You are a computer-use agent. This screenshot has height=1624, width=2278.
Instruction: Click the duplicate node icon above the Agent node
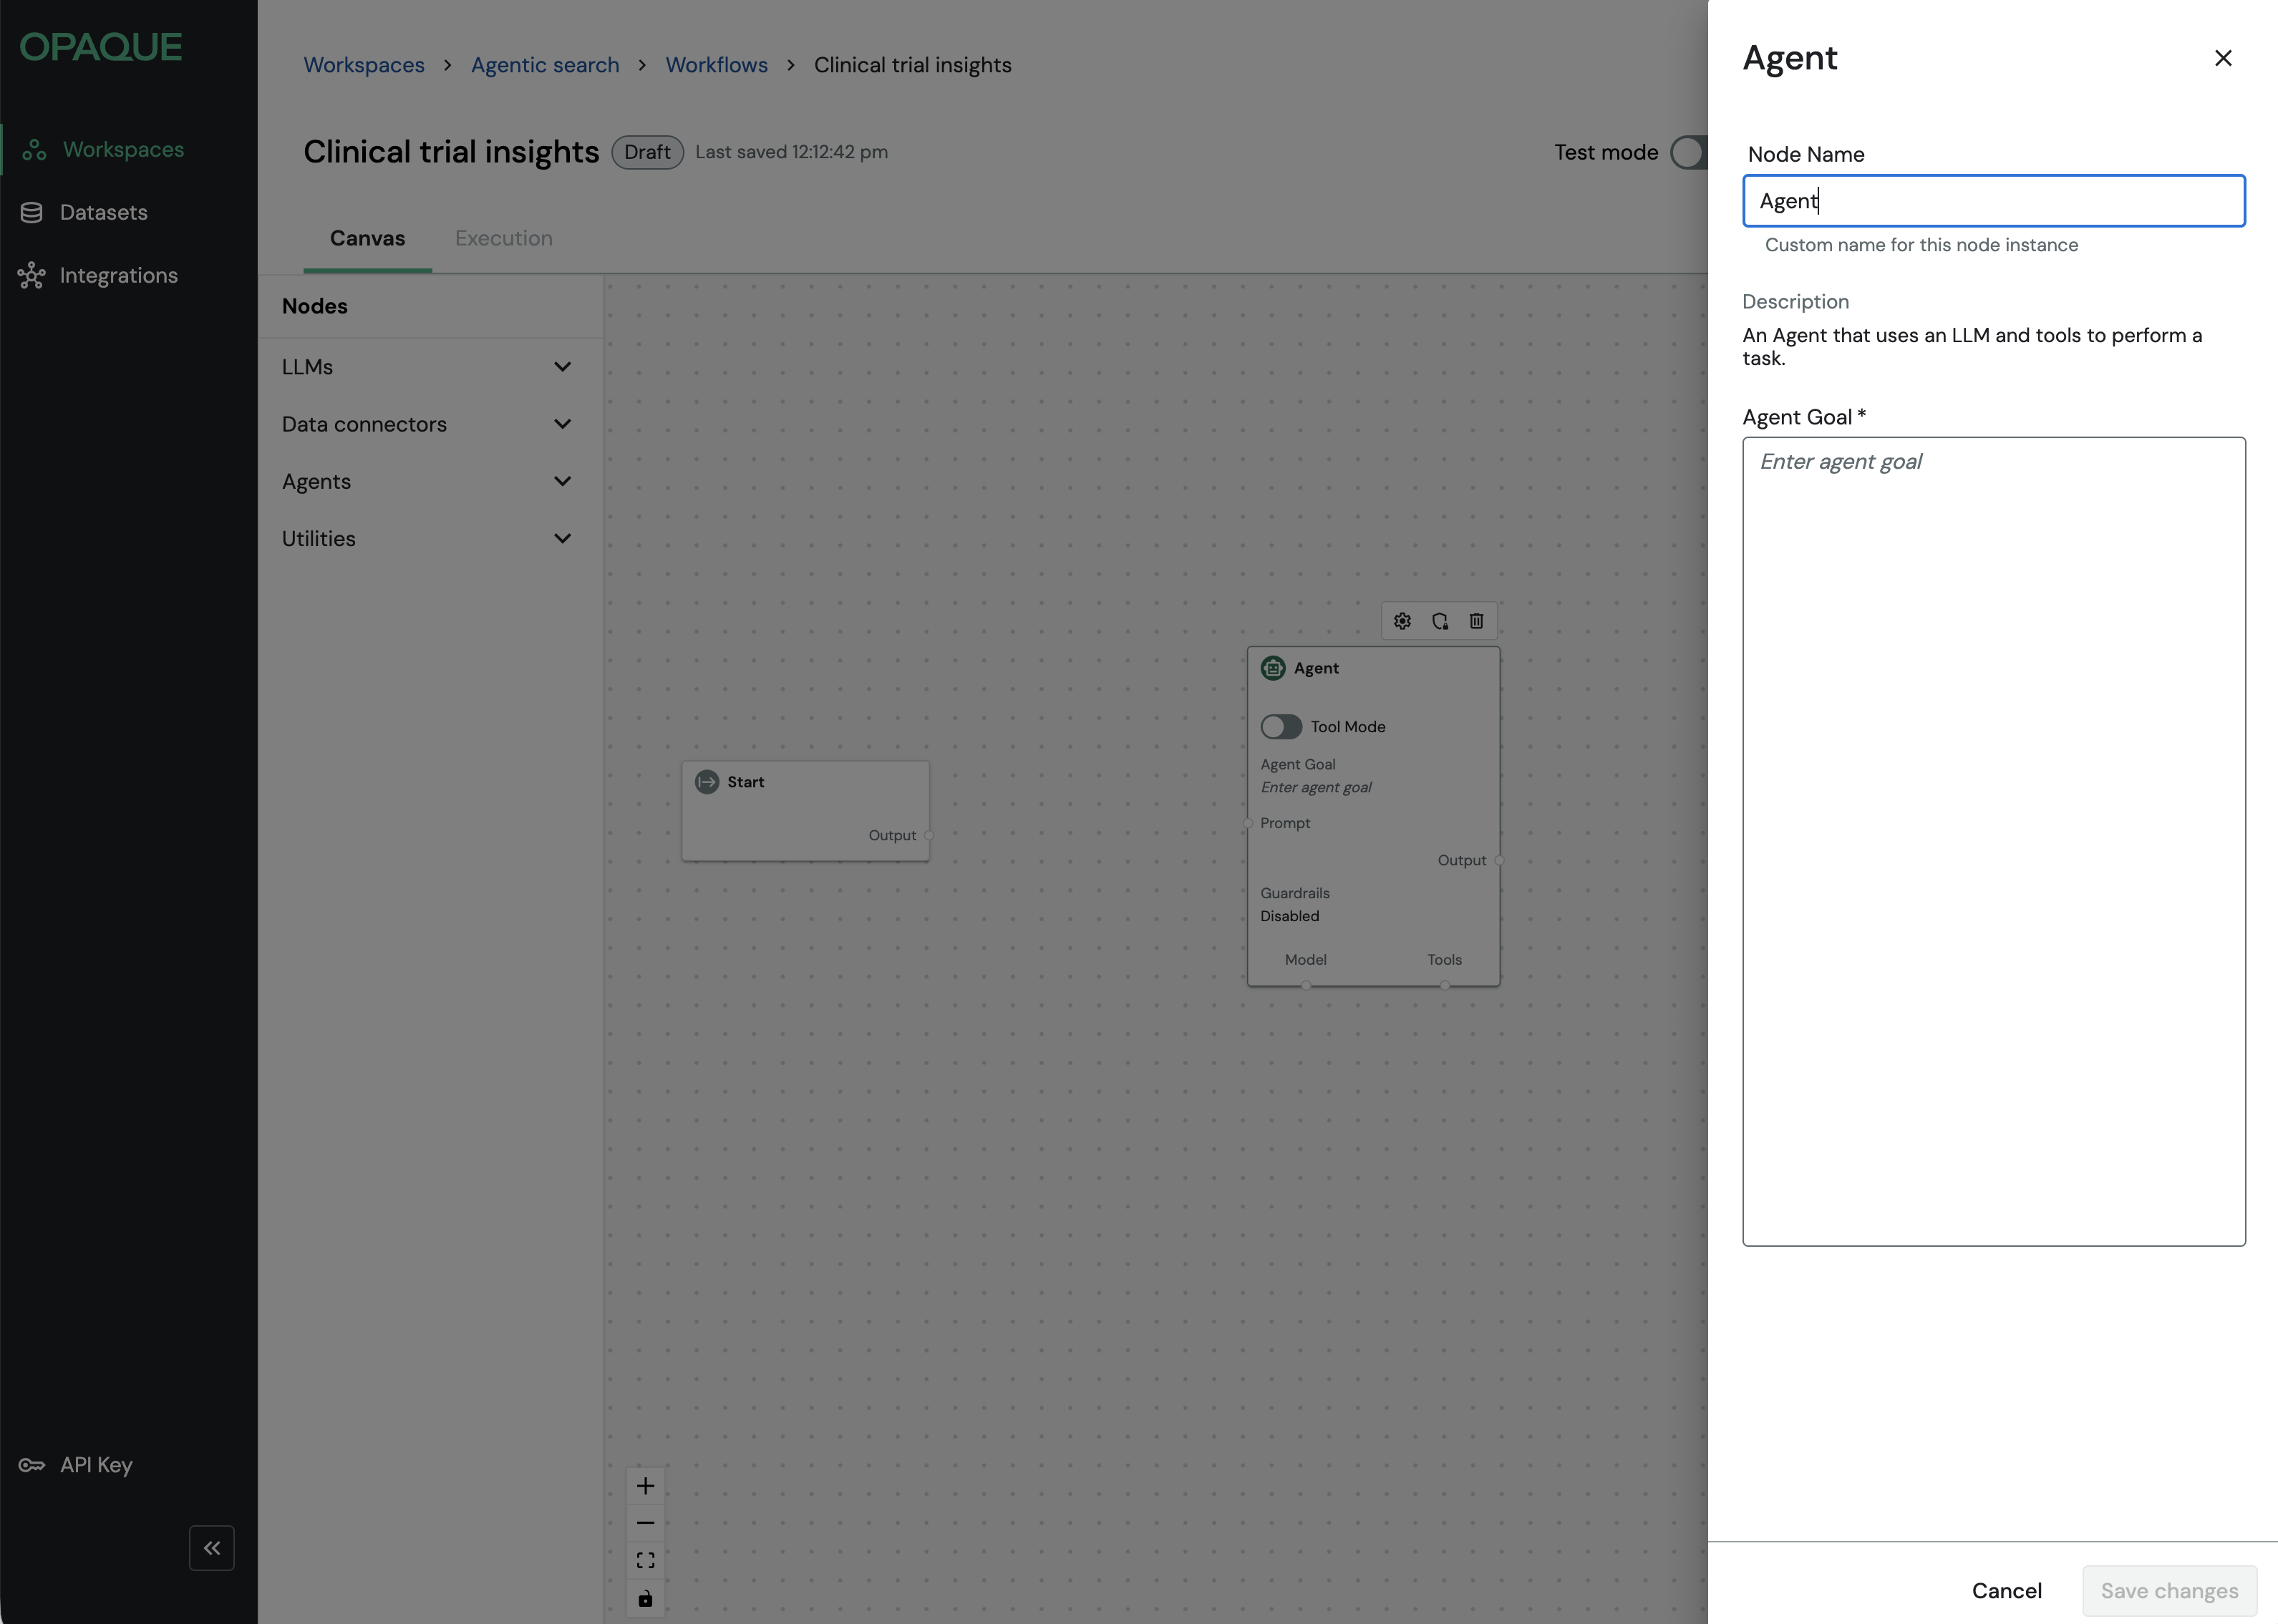tap(1440, 621)
